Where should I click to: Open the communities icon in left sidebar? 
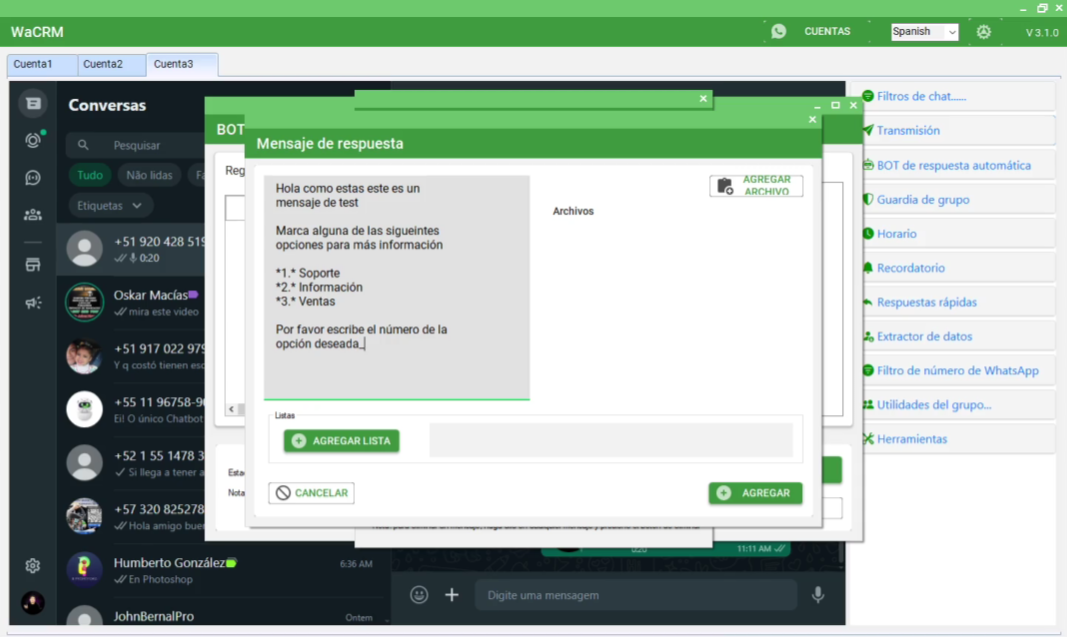click(x=32, y=213)
